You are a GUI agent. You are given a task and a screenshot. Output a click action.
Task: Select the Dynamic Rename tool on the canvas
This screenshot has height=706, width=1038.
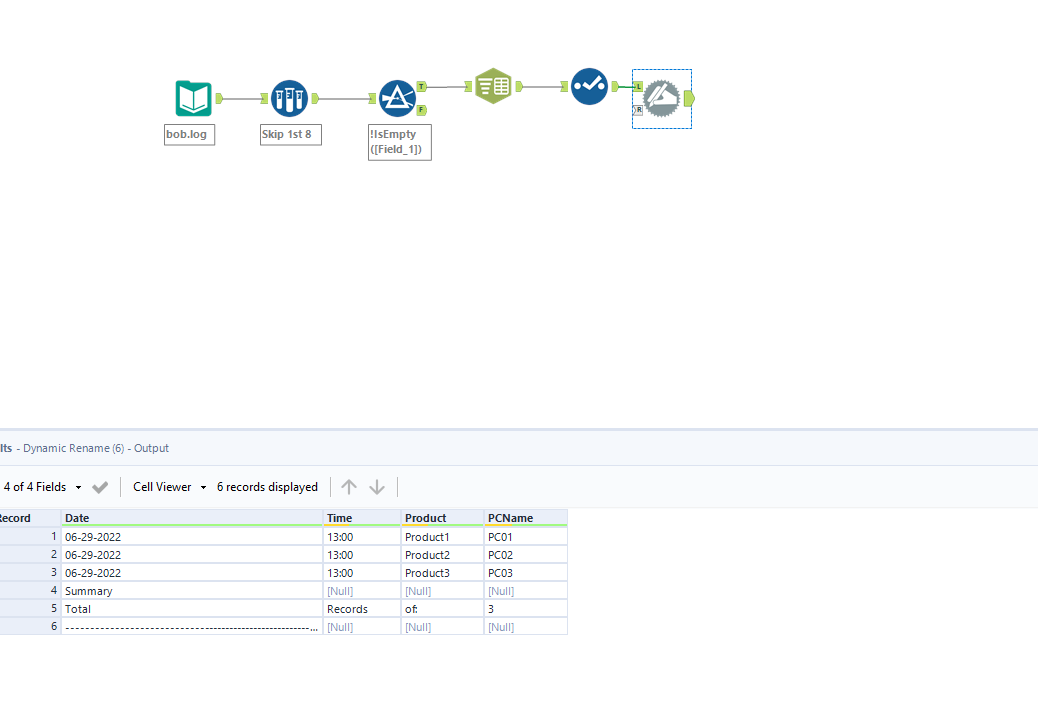(x=589, y=87)
